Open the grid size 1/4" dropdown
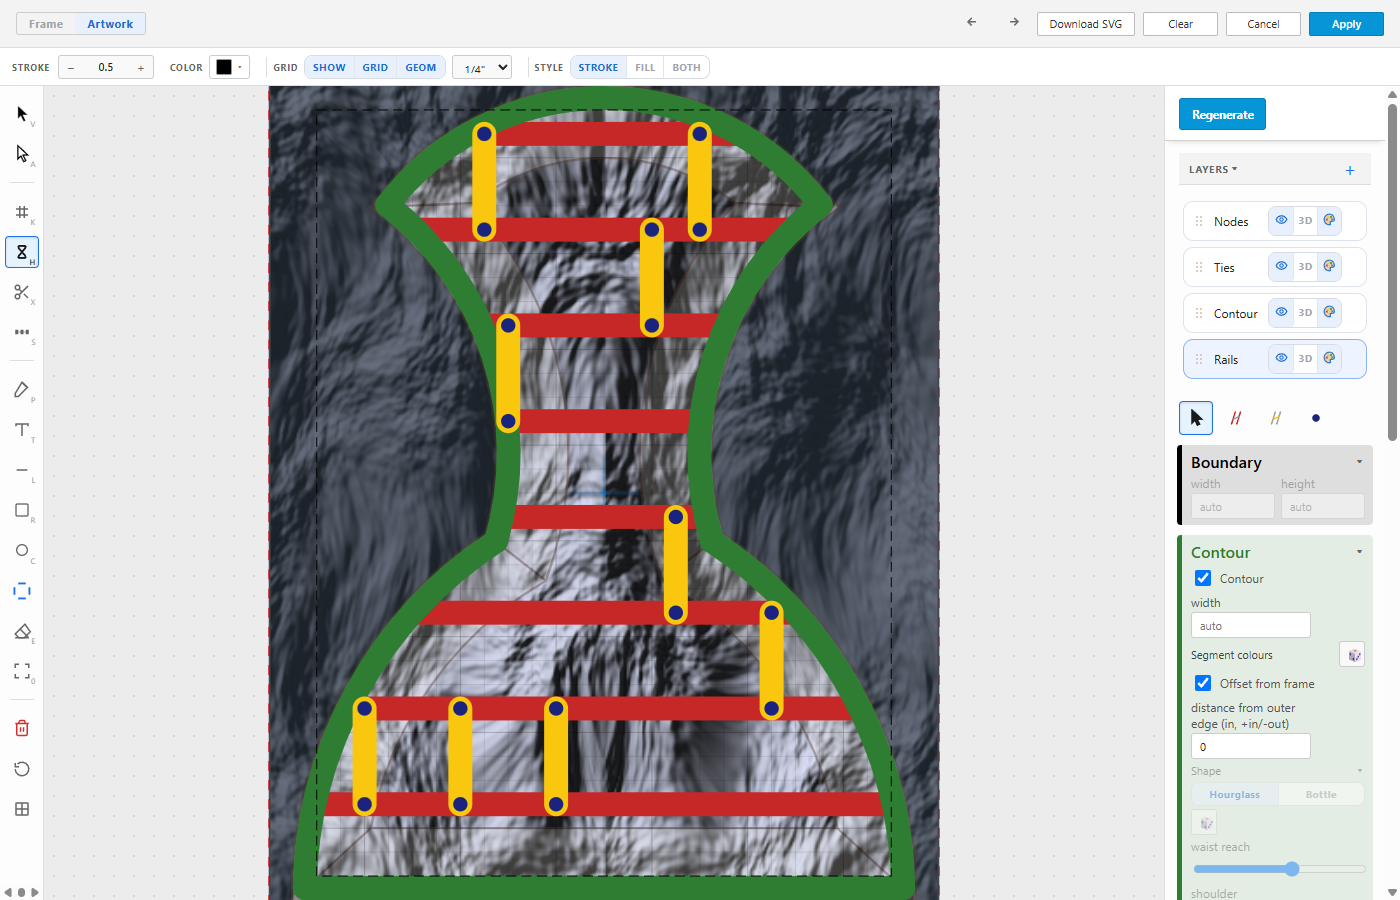This screenshot has height=900, width=1400. point(482,67)
